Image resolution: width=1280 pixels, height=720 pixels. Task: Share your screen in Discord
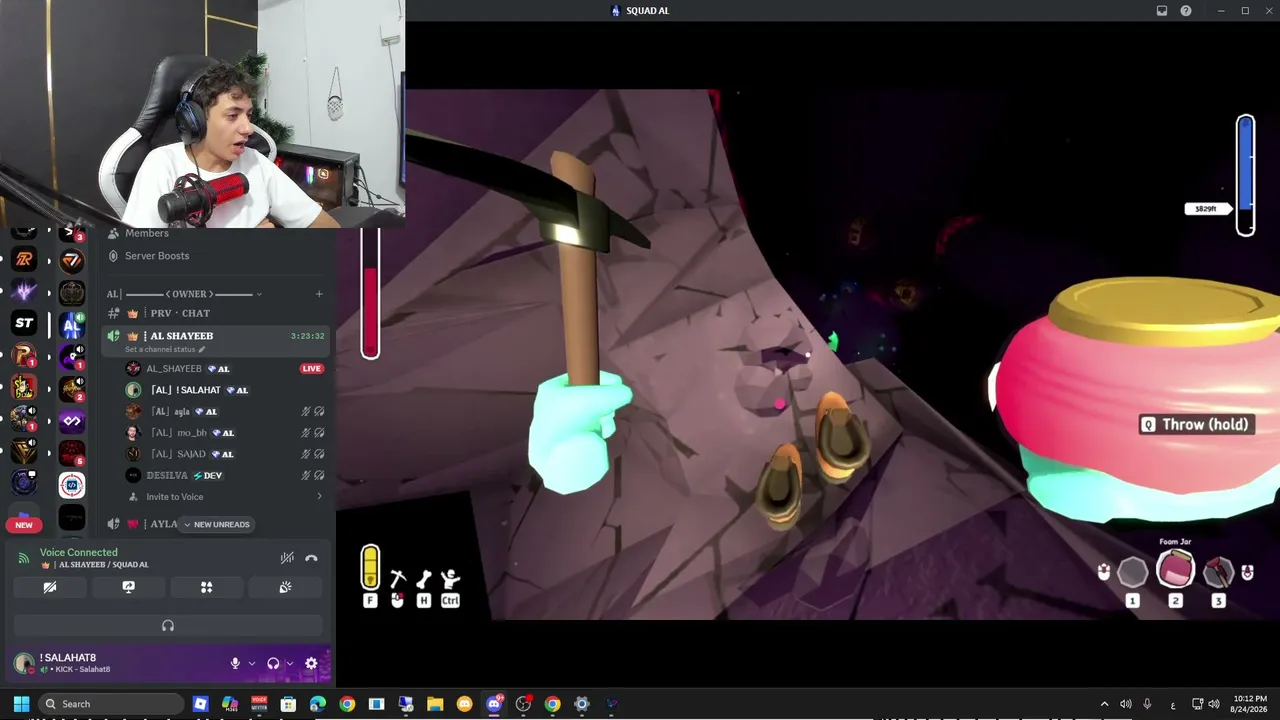pos(128,587)
